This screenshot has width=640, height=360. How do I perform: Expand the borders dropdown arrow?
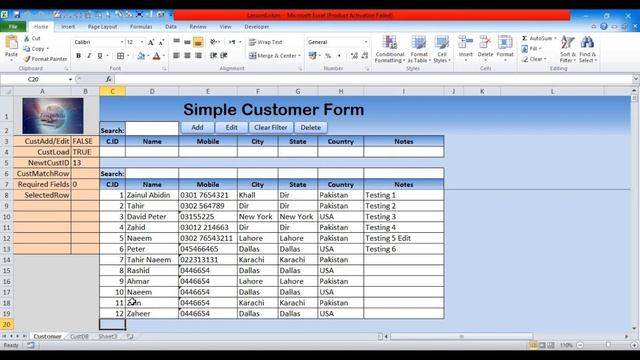128,56
